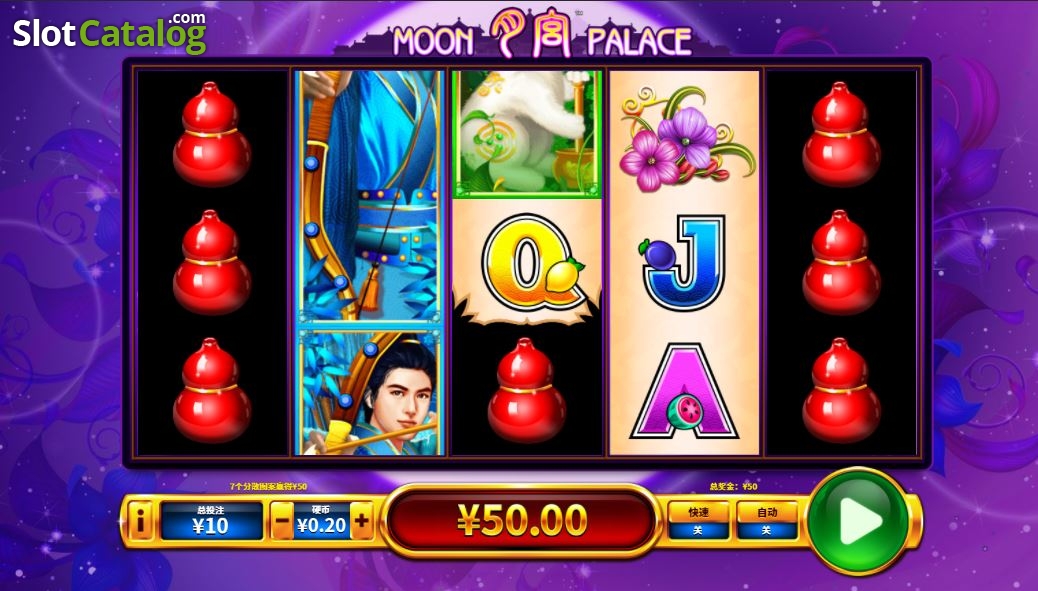Click the white rabbit symbol
1038x591 pixels.
pyautogui.click(x=527, y=134)
